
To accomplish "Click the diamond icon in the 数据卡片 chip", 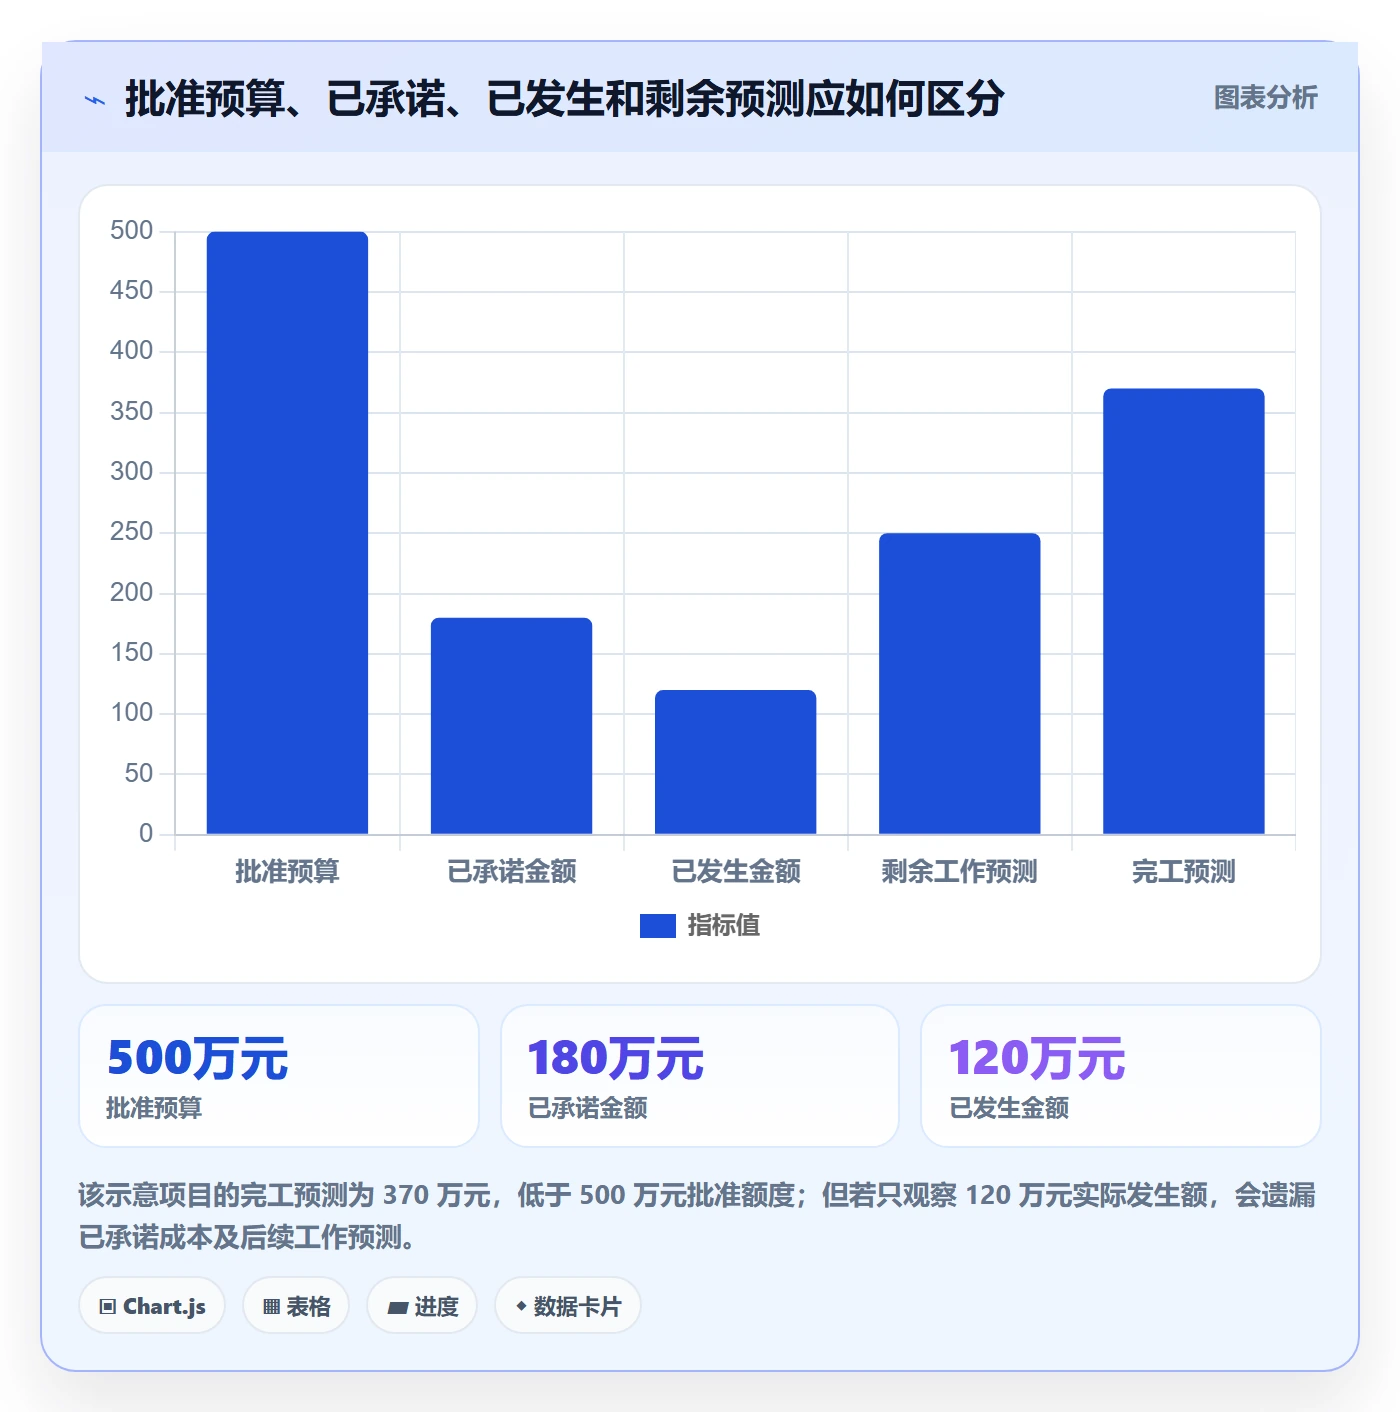I will (521, 1306).
